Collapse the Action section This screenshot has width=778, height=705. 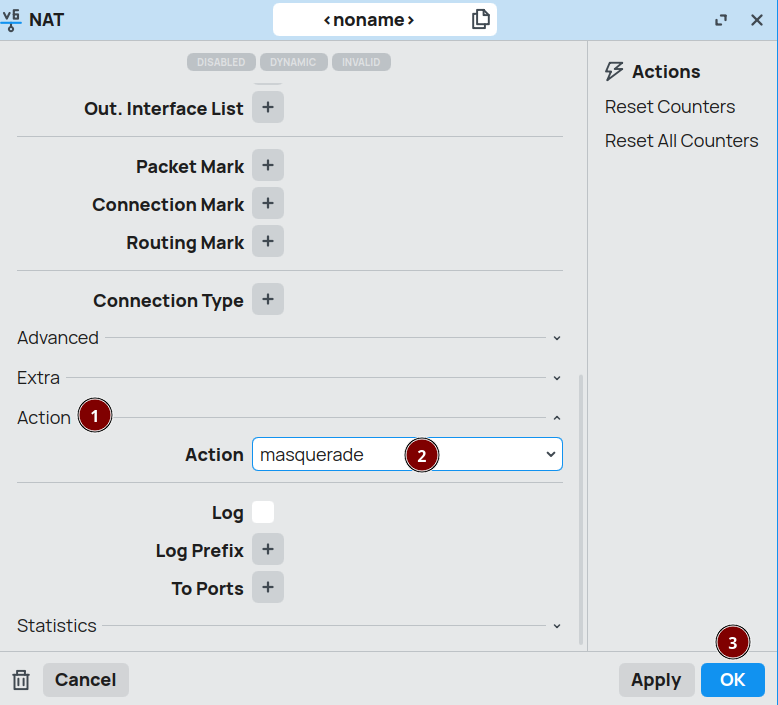click(x=557, y=418)
